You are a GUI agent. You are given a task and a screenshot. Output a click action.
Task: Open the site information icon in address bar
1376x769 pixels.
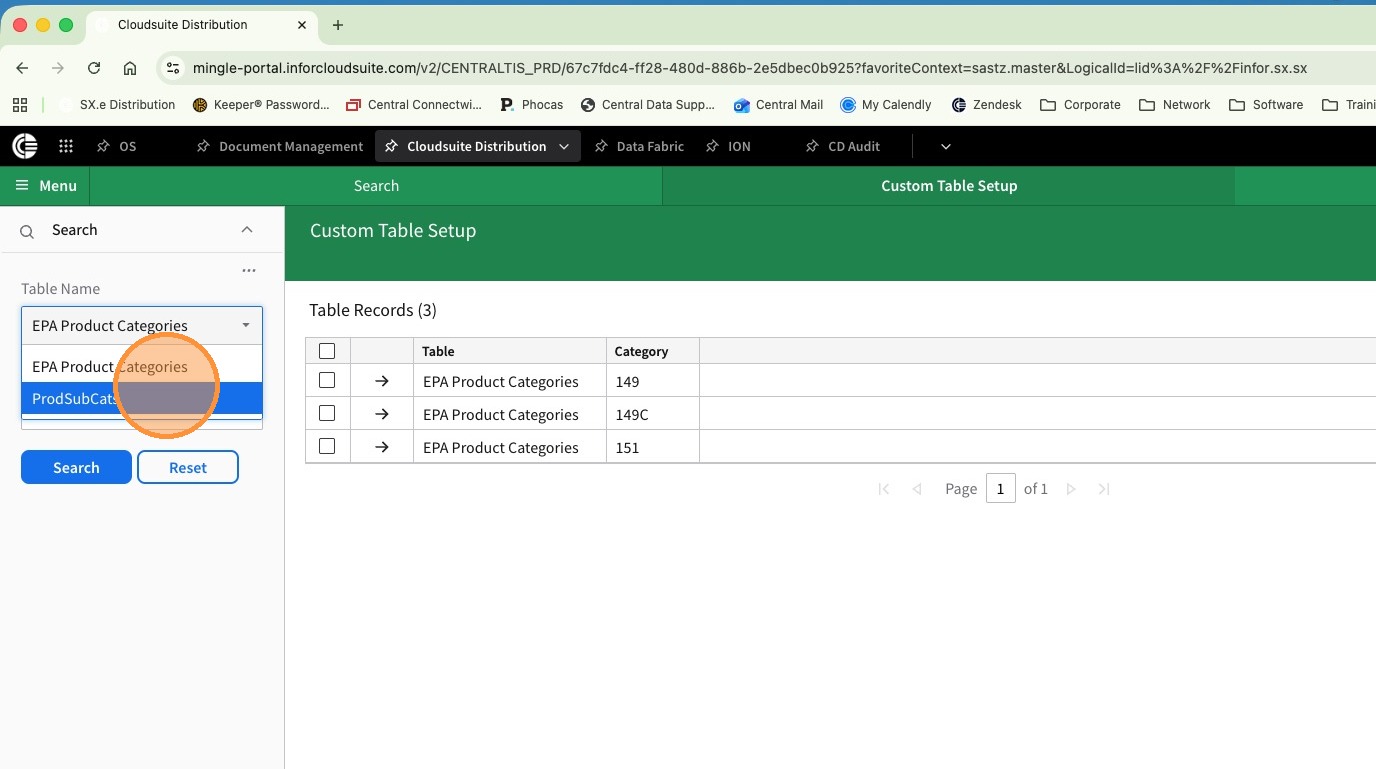pyautogui.click(x=173, y=68)
